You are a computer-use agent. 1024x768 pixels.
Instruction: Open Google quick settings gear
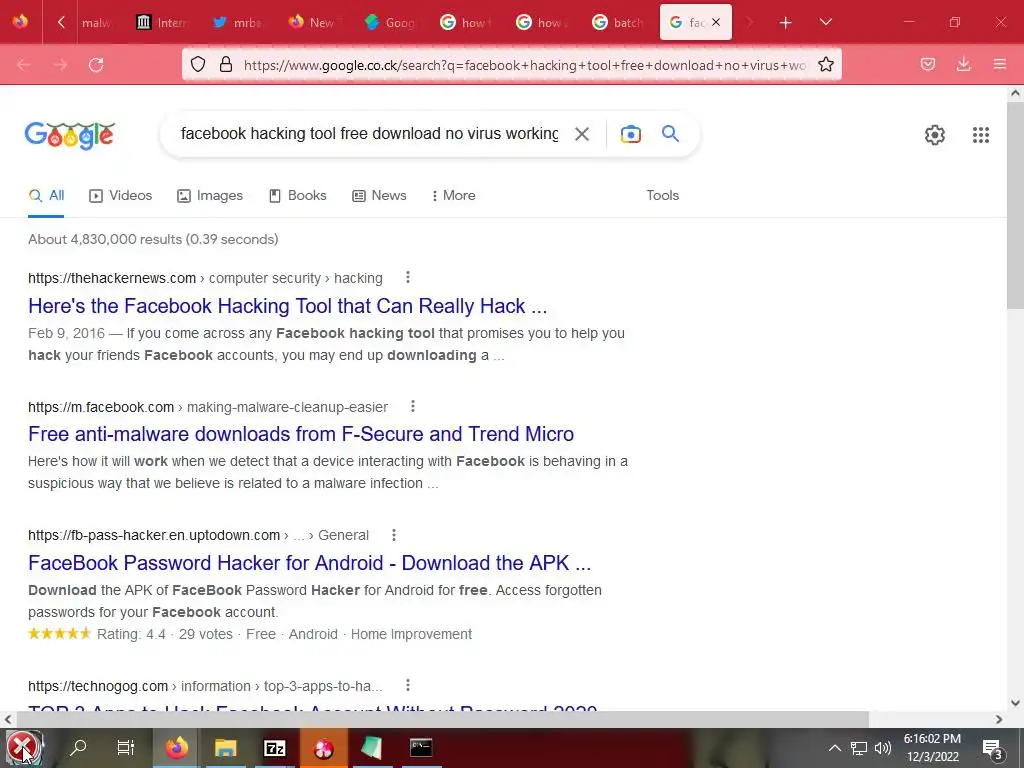coord(935,135)
